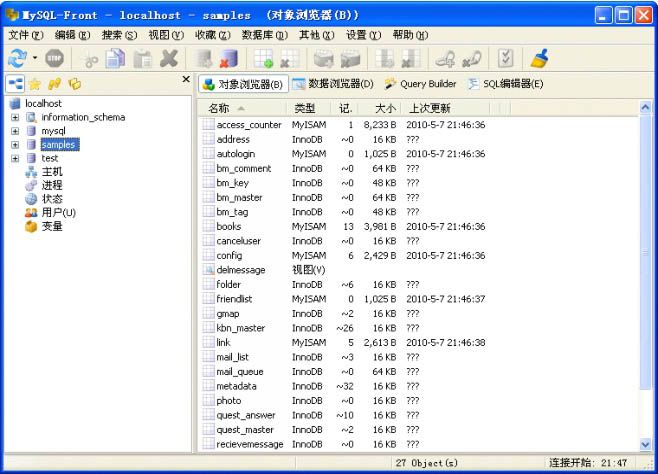Open the Refresh button dropdown arrow
This screenshot has height=474, width=658.
pos(35,58)
